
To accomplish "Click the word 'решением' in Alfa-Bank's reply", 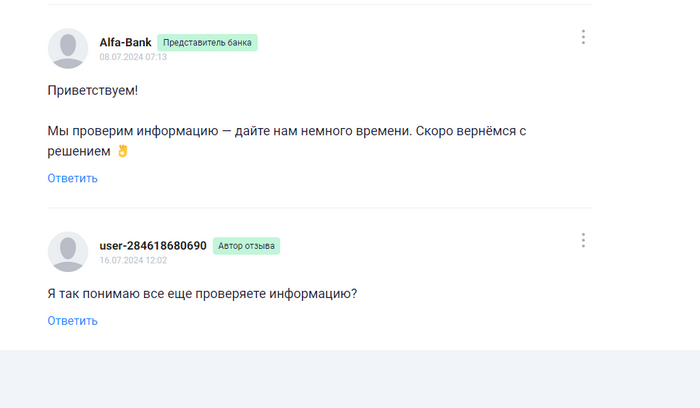I will click(x=79, y=151).
